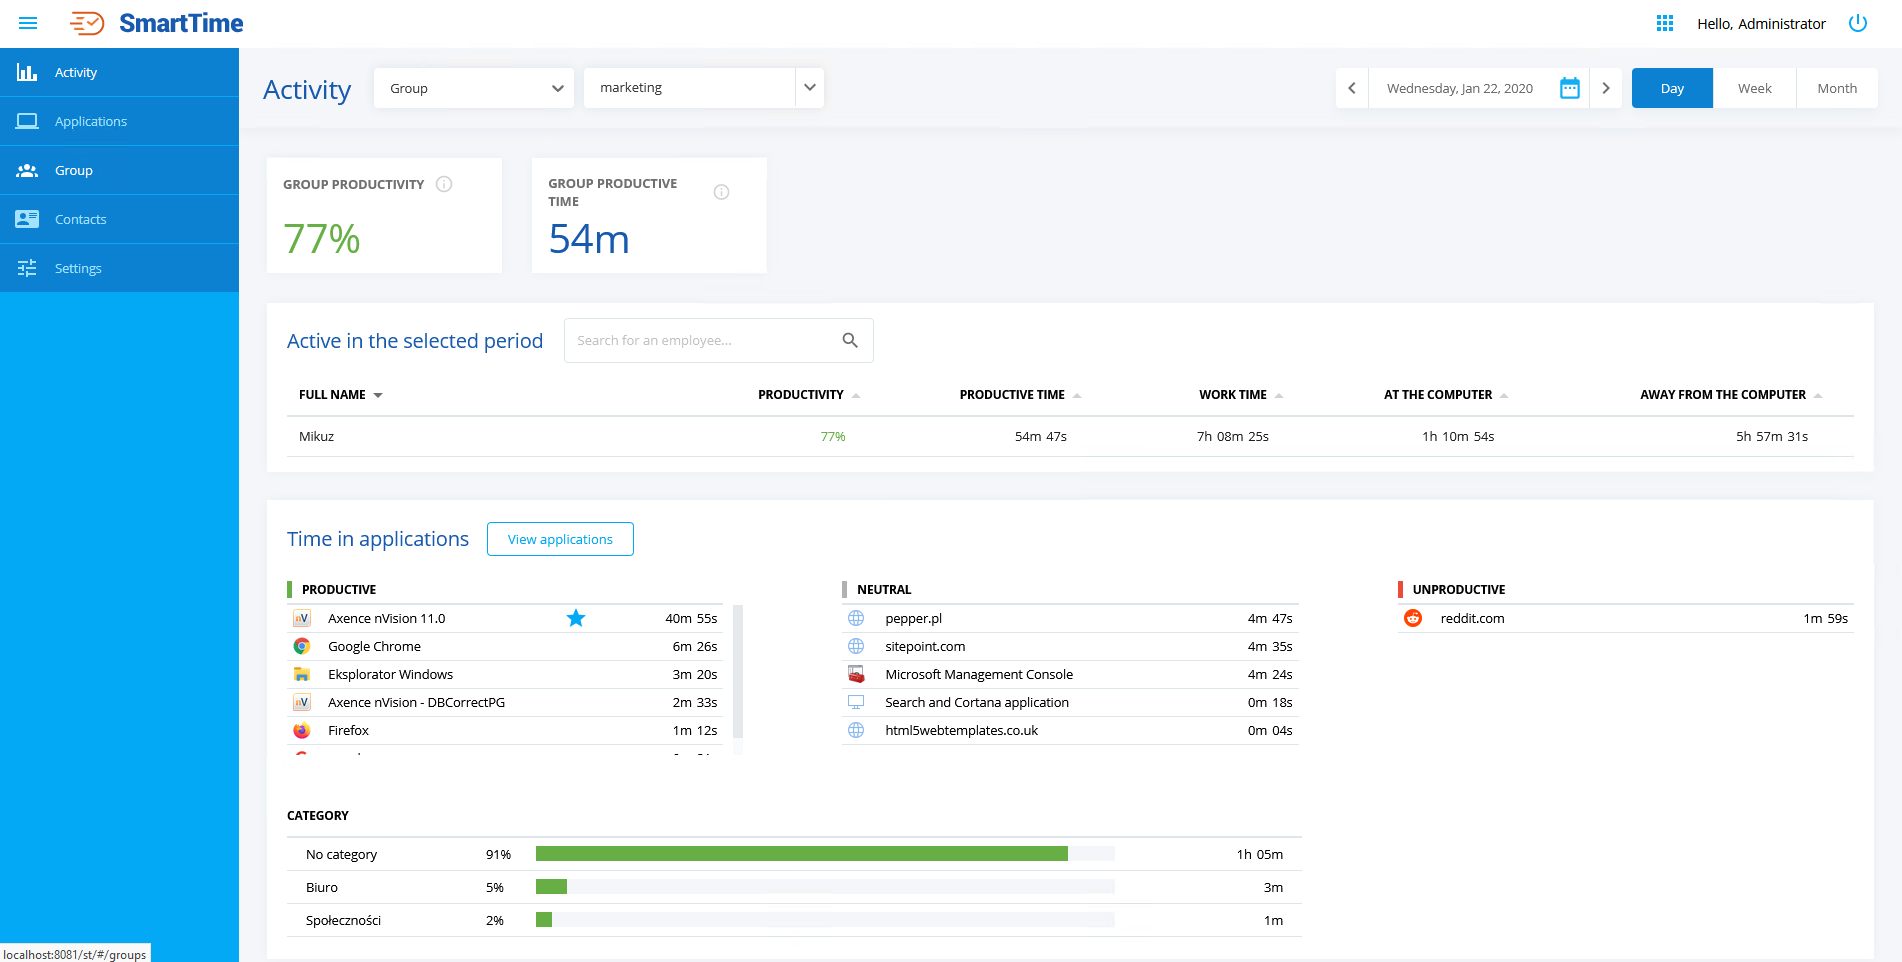Screen dimensions: 1902x962
Task: Click the Group Productive Time info icon
Action: click(x=721, y=192)
